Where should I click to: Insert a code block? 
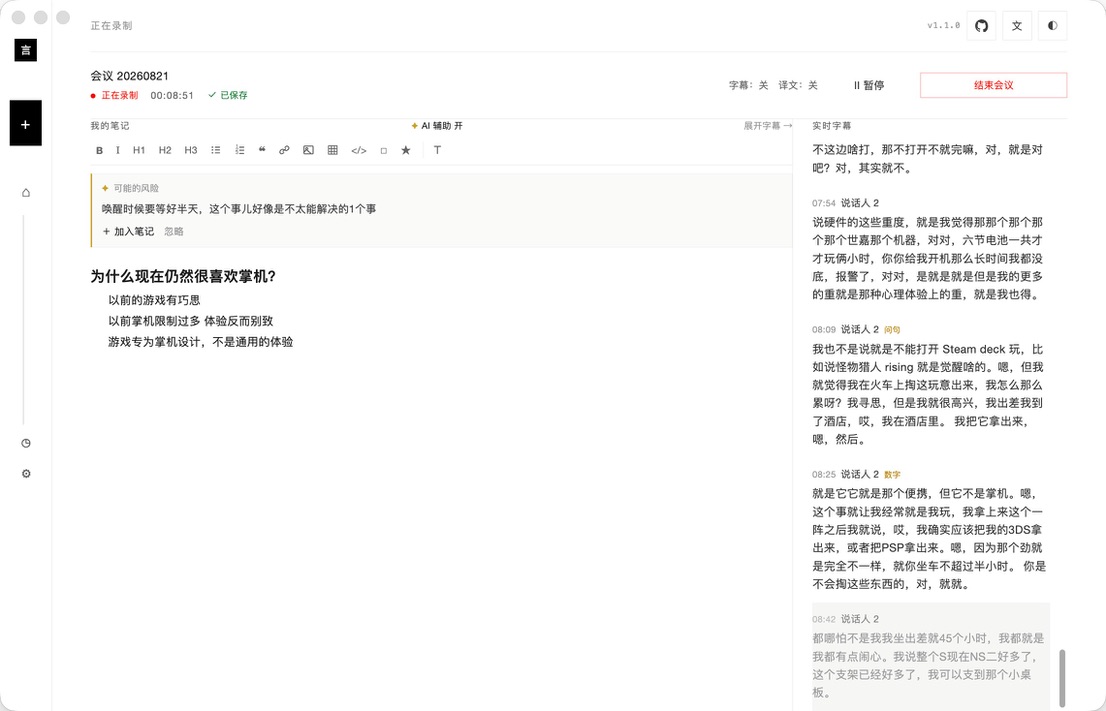(359, 150)
